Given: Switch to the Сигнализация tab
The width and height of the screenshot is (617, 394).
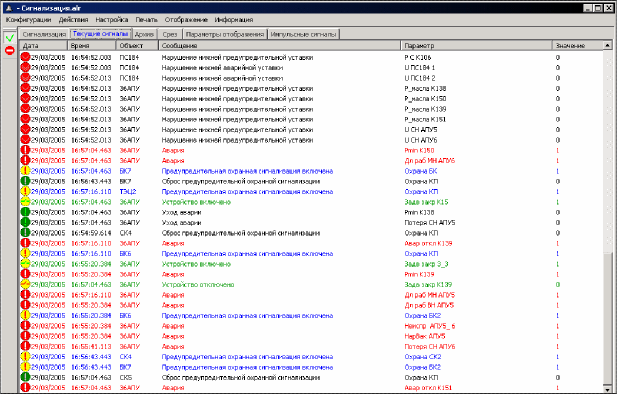Looking at the screenshot, I should tap(44, 34).
